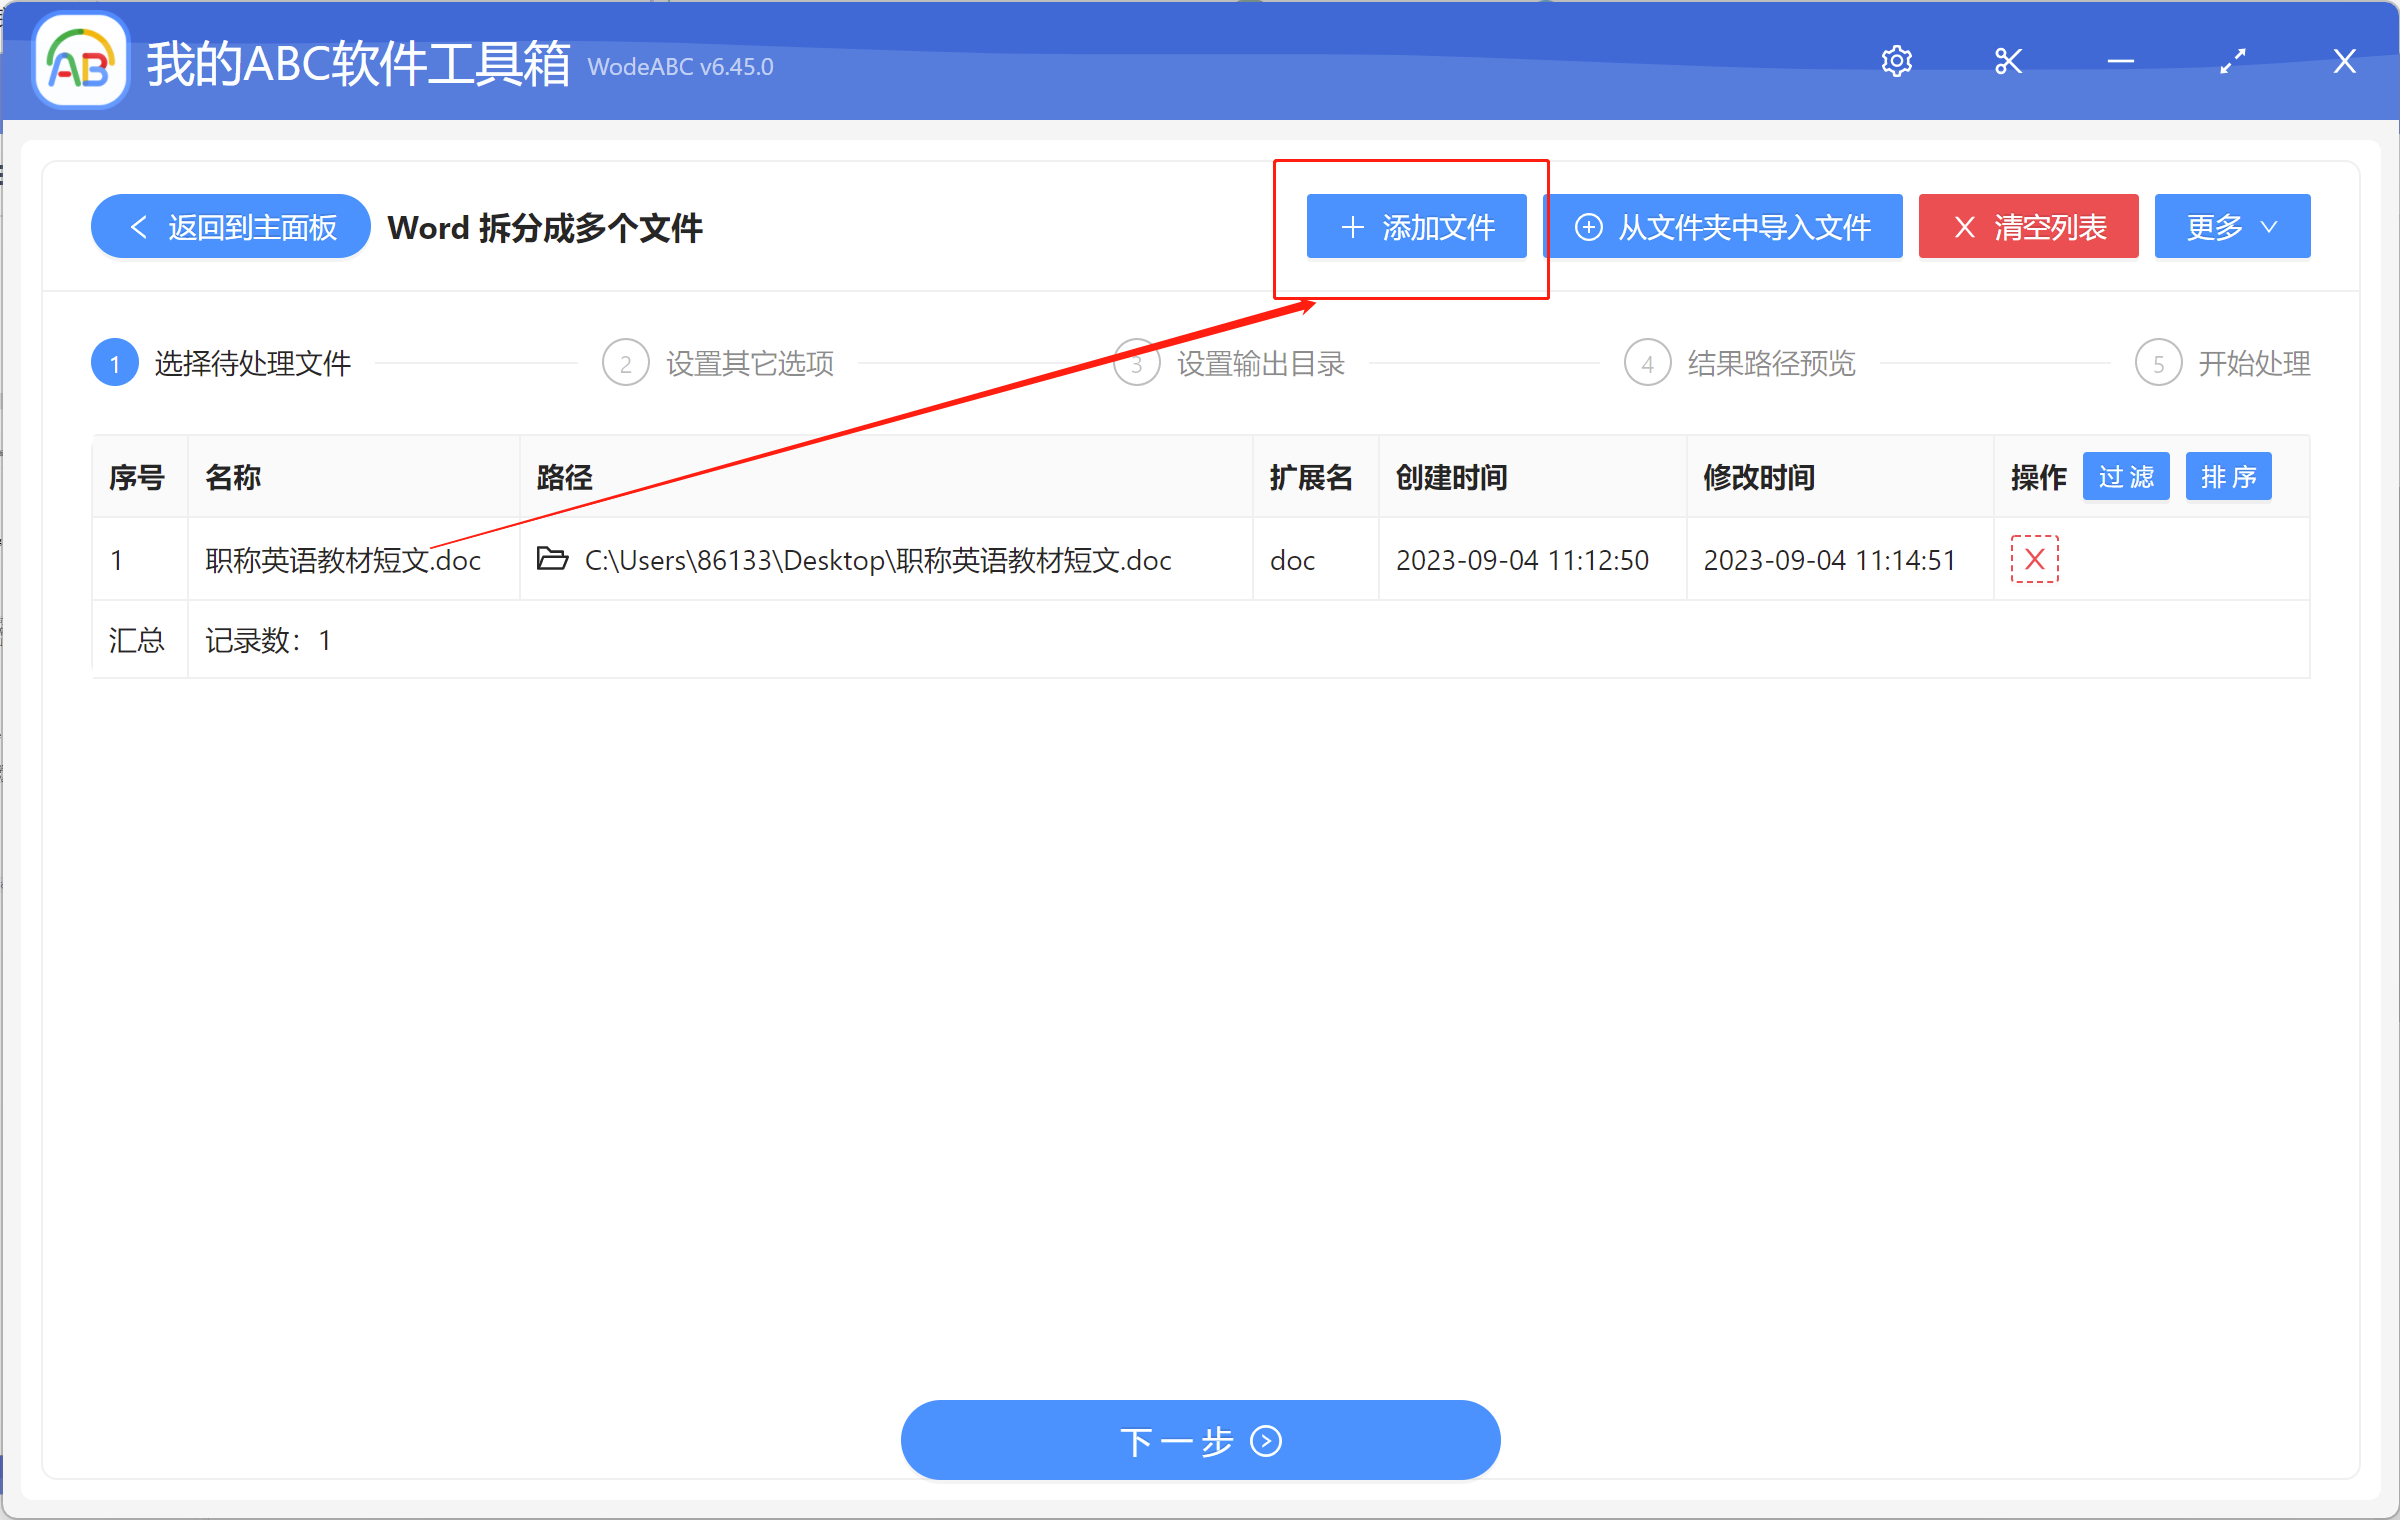Open the settings gear icon in the title bar

1896,60
